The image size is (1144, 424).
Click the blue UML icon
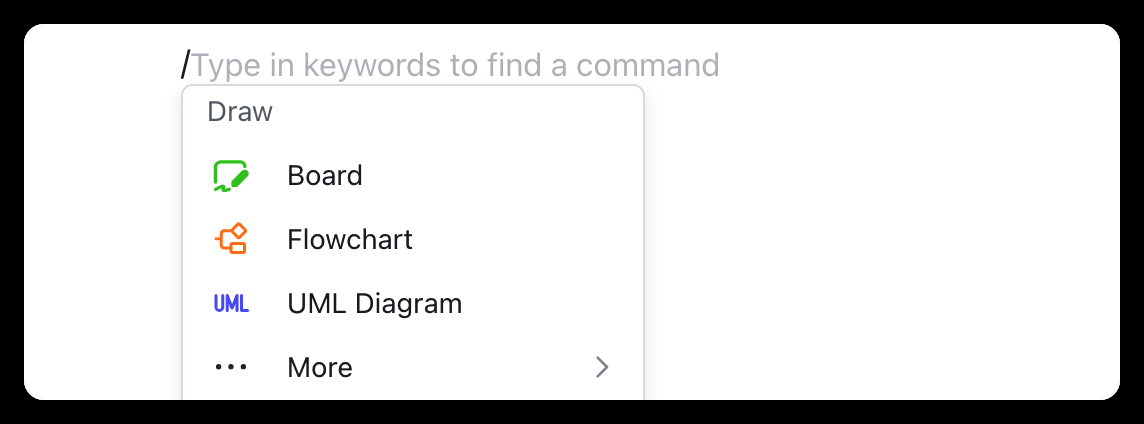pos(231,304)
